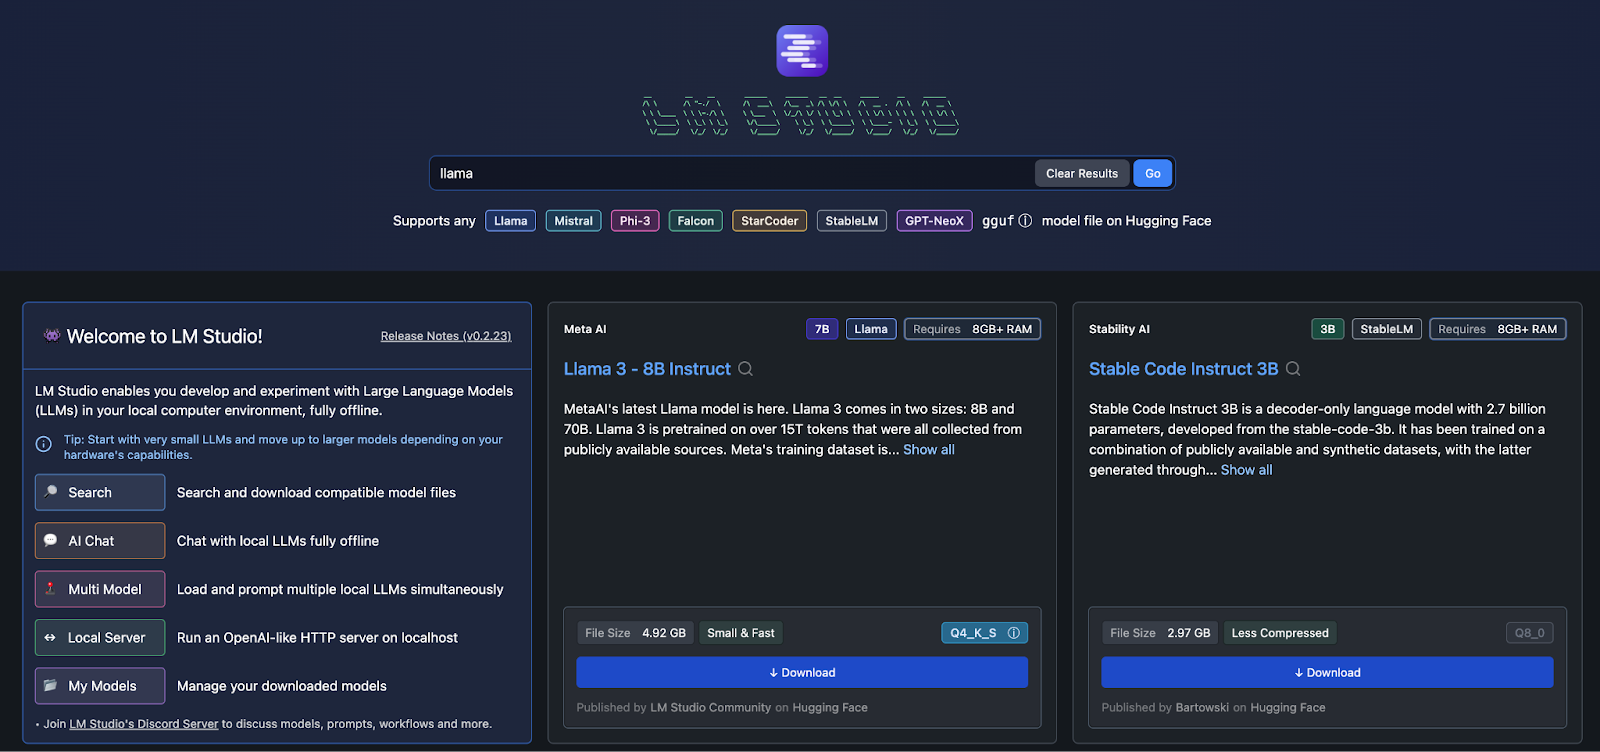This screenshot has height=752, width=1600.
Task: Click the info icon on the Q4_K_S badge
Action: (x=1013, y=633)
